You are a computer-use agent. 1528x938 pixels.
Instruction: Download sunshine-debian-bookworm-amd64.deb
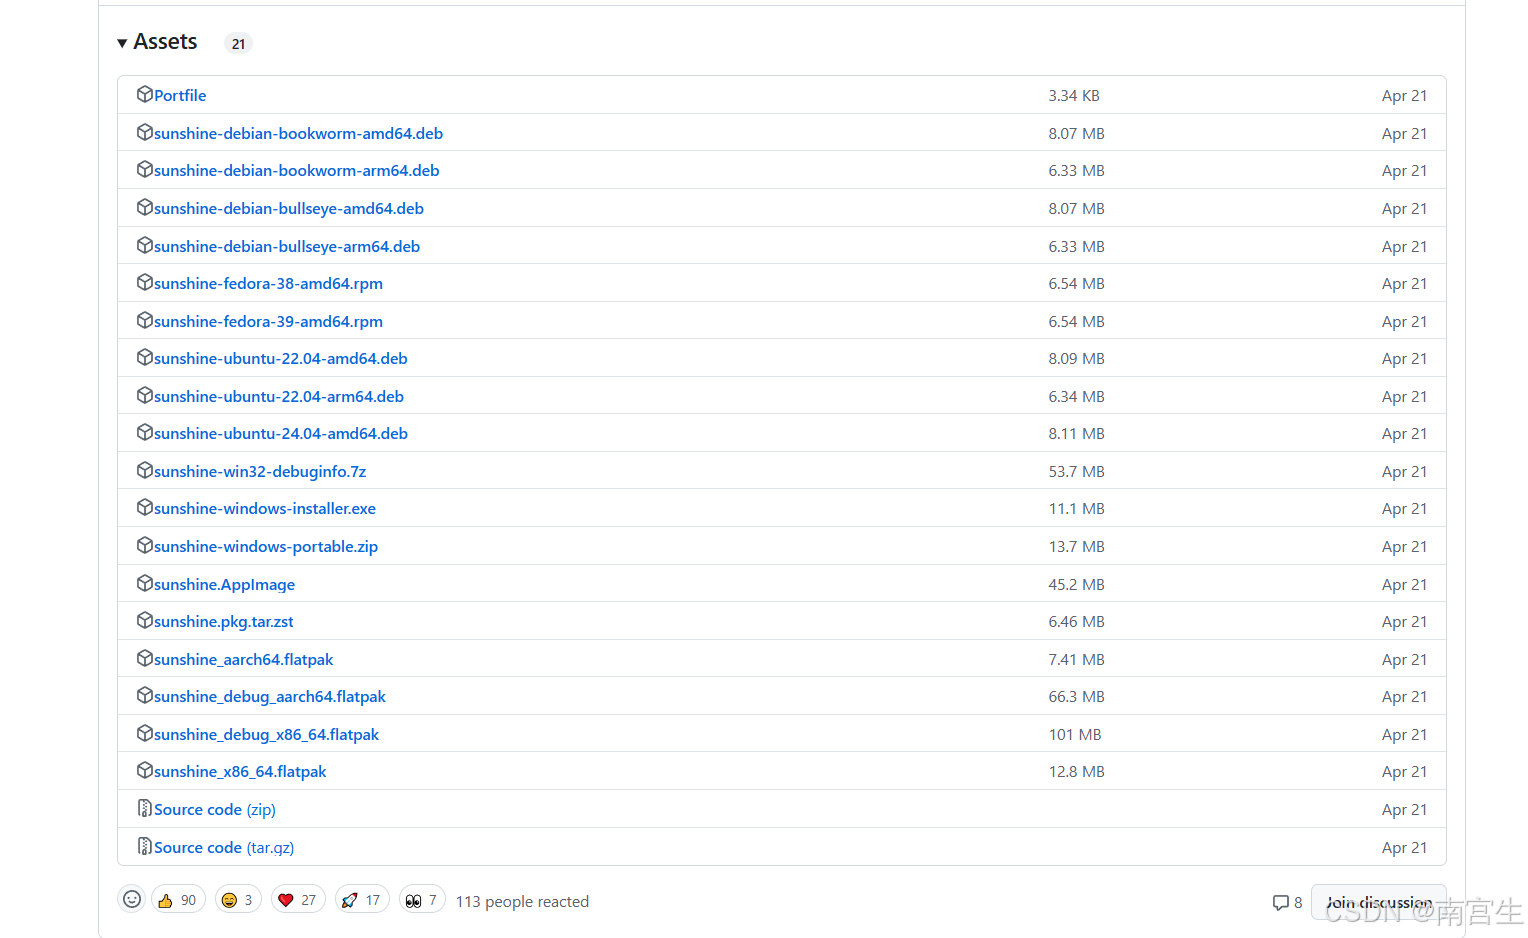pyautogui.click(x=298, y=133)
